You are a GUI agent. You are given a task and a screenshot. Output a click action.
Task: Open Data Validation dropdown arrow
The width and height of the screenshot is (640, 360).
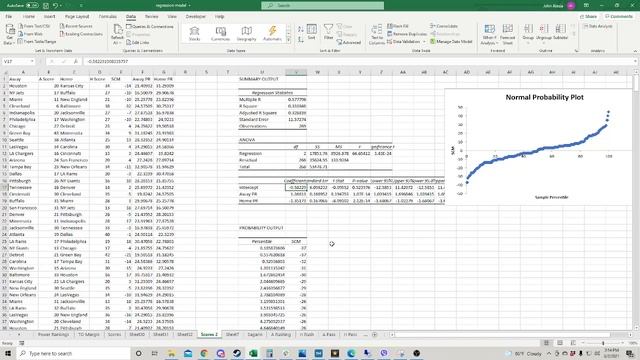tap(424, 42)
